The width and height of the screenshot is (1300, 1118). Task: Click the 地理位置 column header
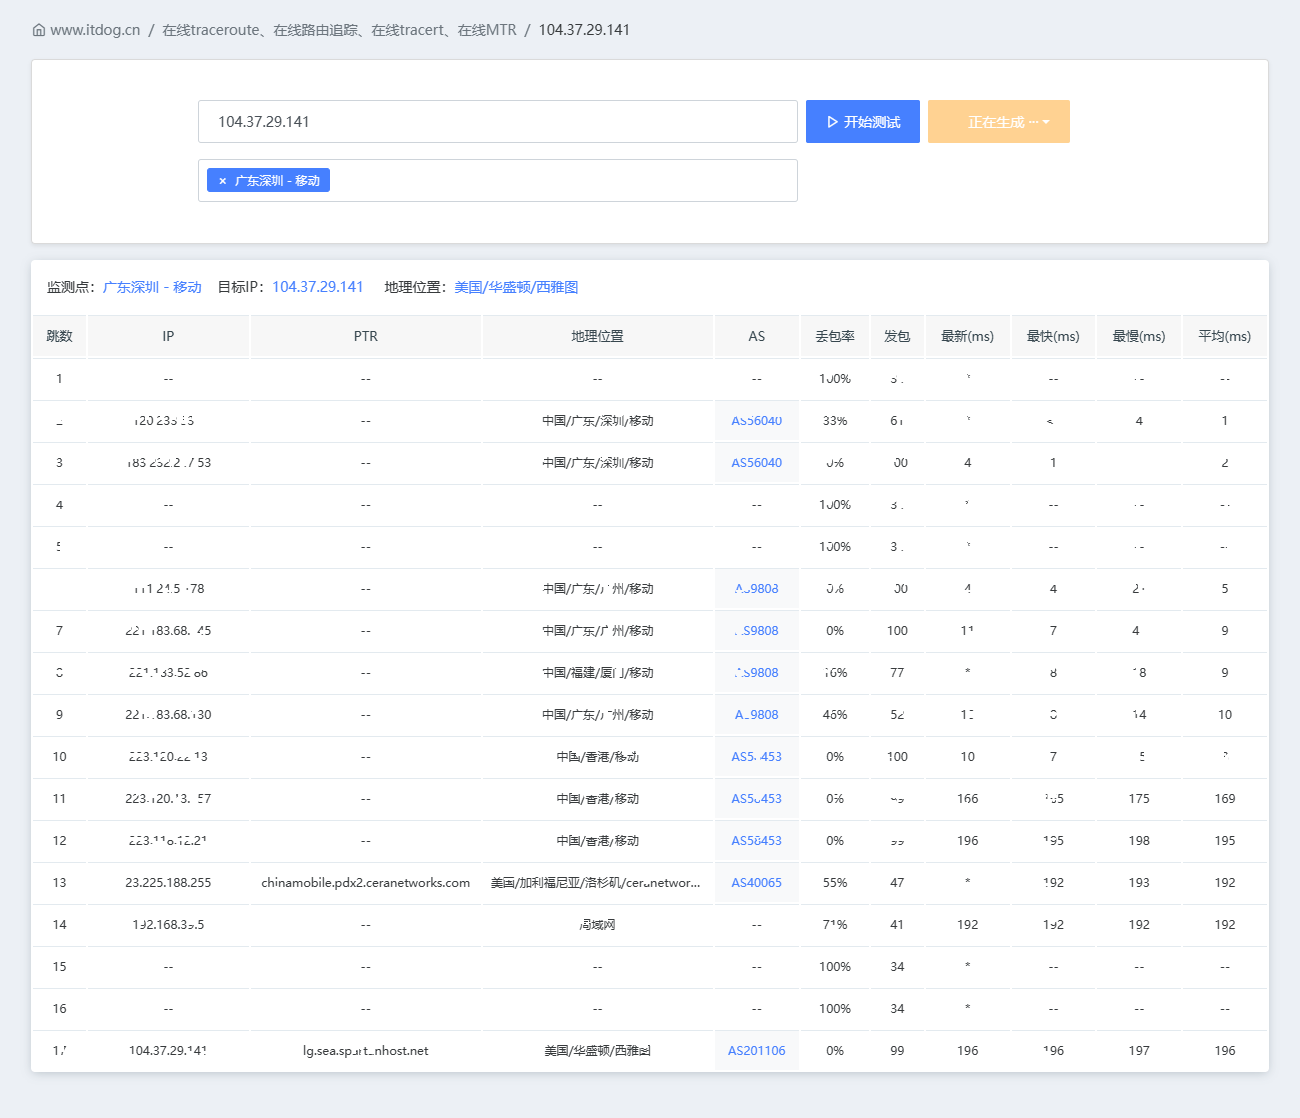(598, 336)
